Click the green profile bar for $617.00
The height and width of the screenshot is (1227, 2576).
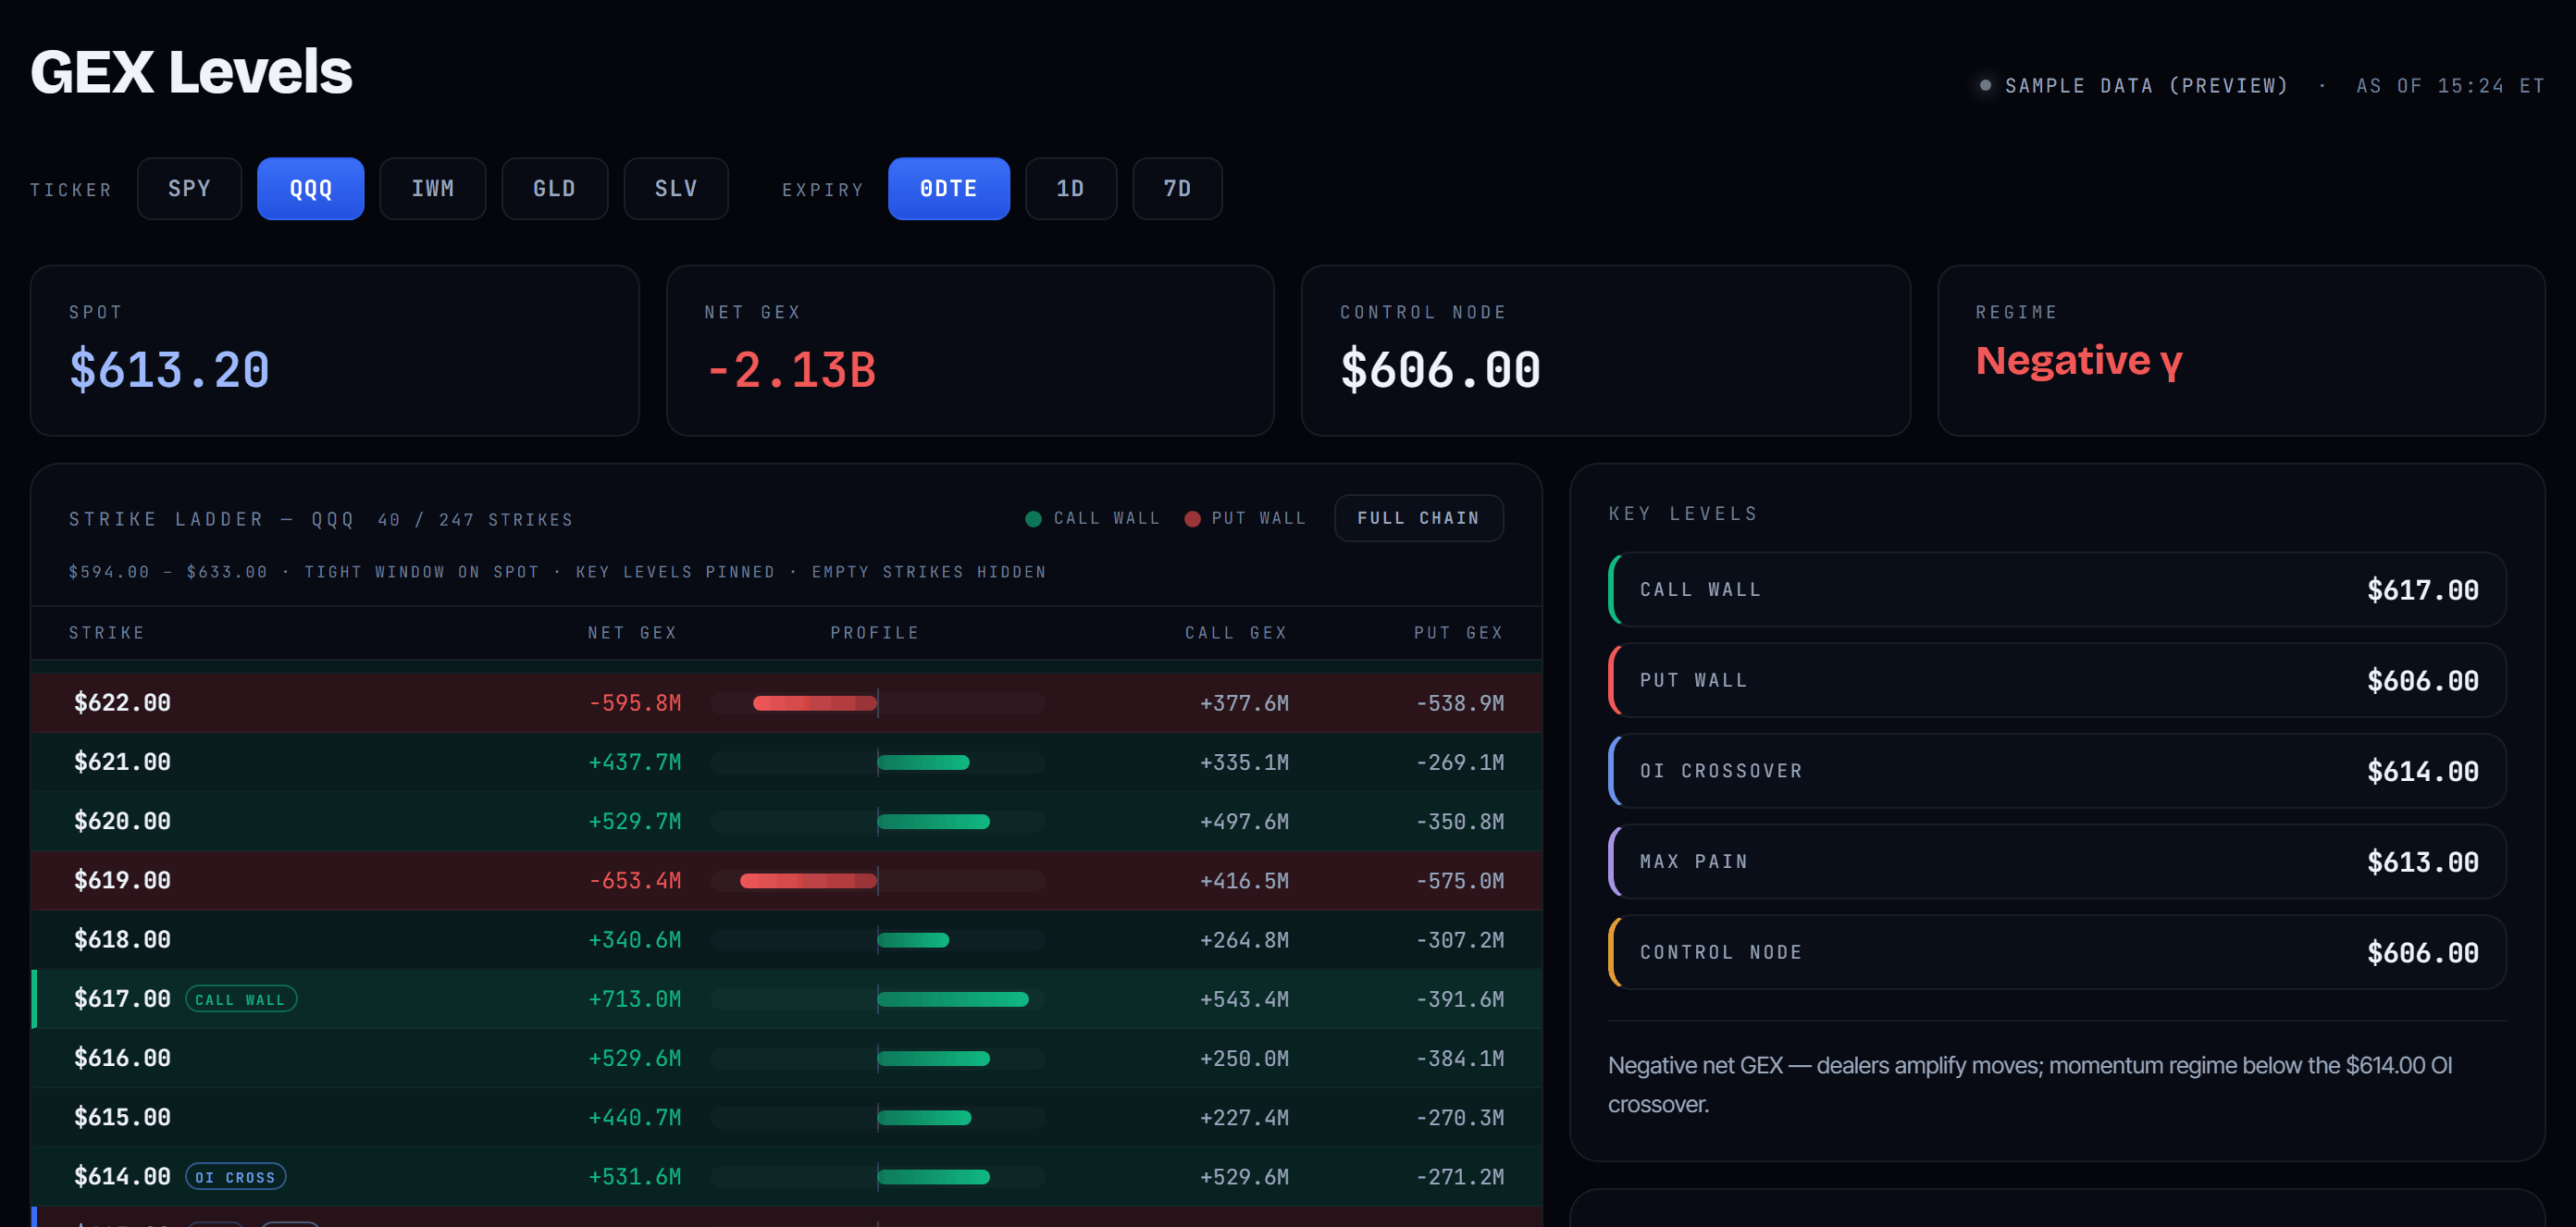953,999
